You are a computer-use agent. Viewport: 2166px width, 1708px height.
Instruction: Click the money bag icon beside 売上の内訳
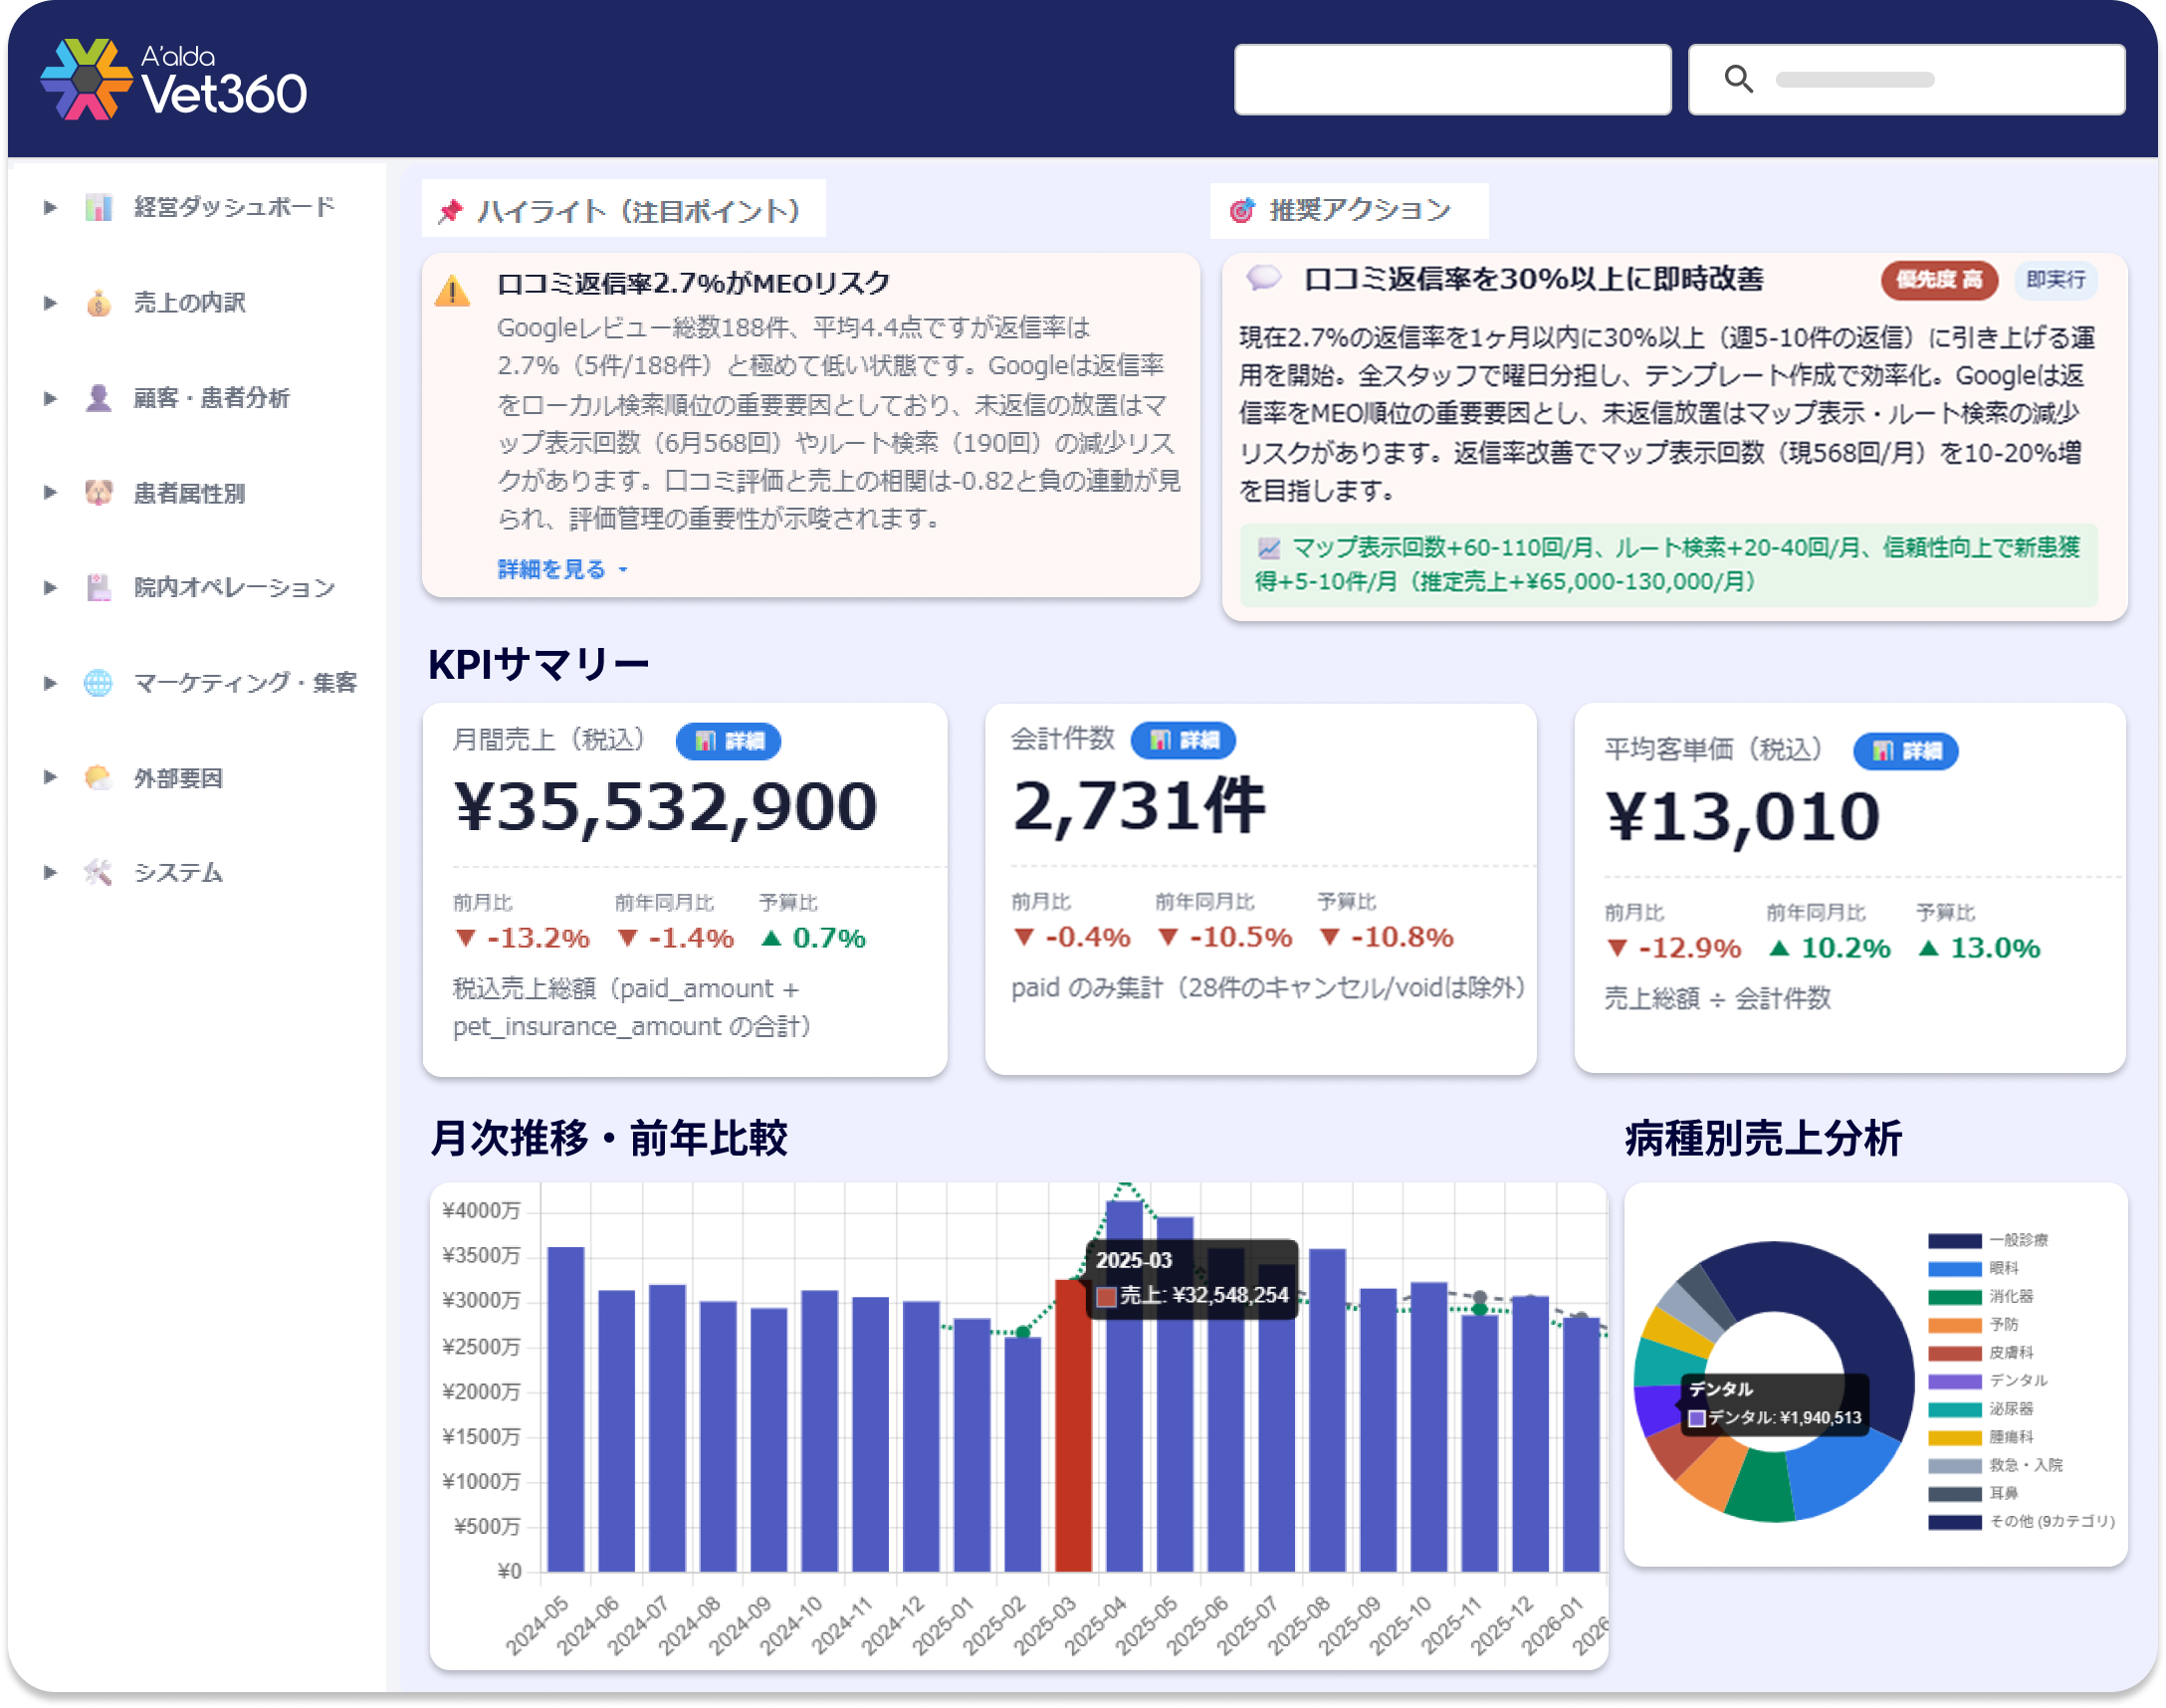coord(98,303)
